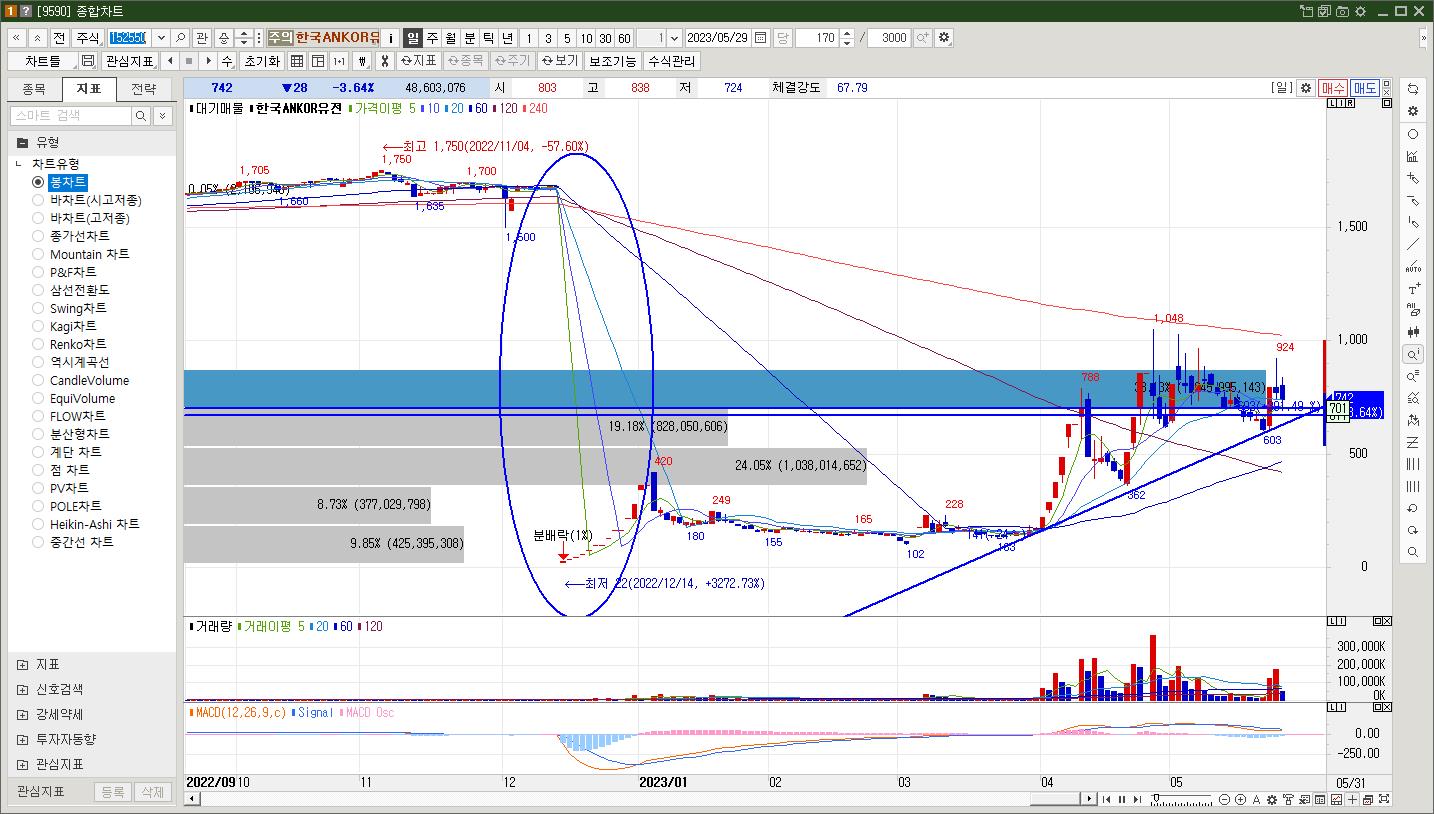Click the skip to first playback icon

point(1107,799)
